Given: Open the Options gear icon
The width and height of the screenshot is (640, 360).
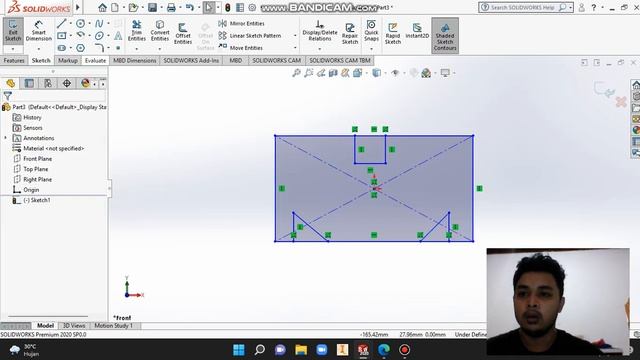Looking at the screenshot, I should (253, 7).
